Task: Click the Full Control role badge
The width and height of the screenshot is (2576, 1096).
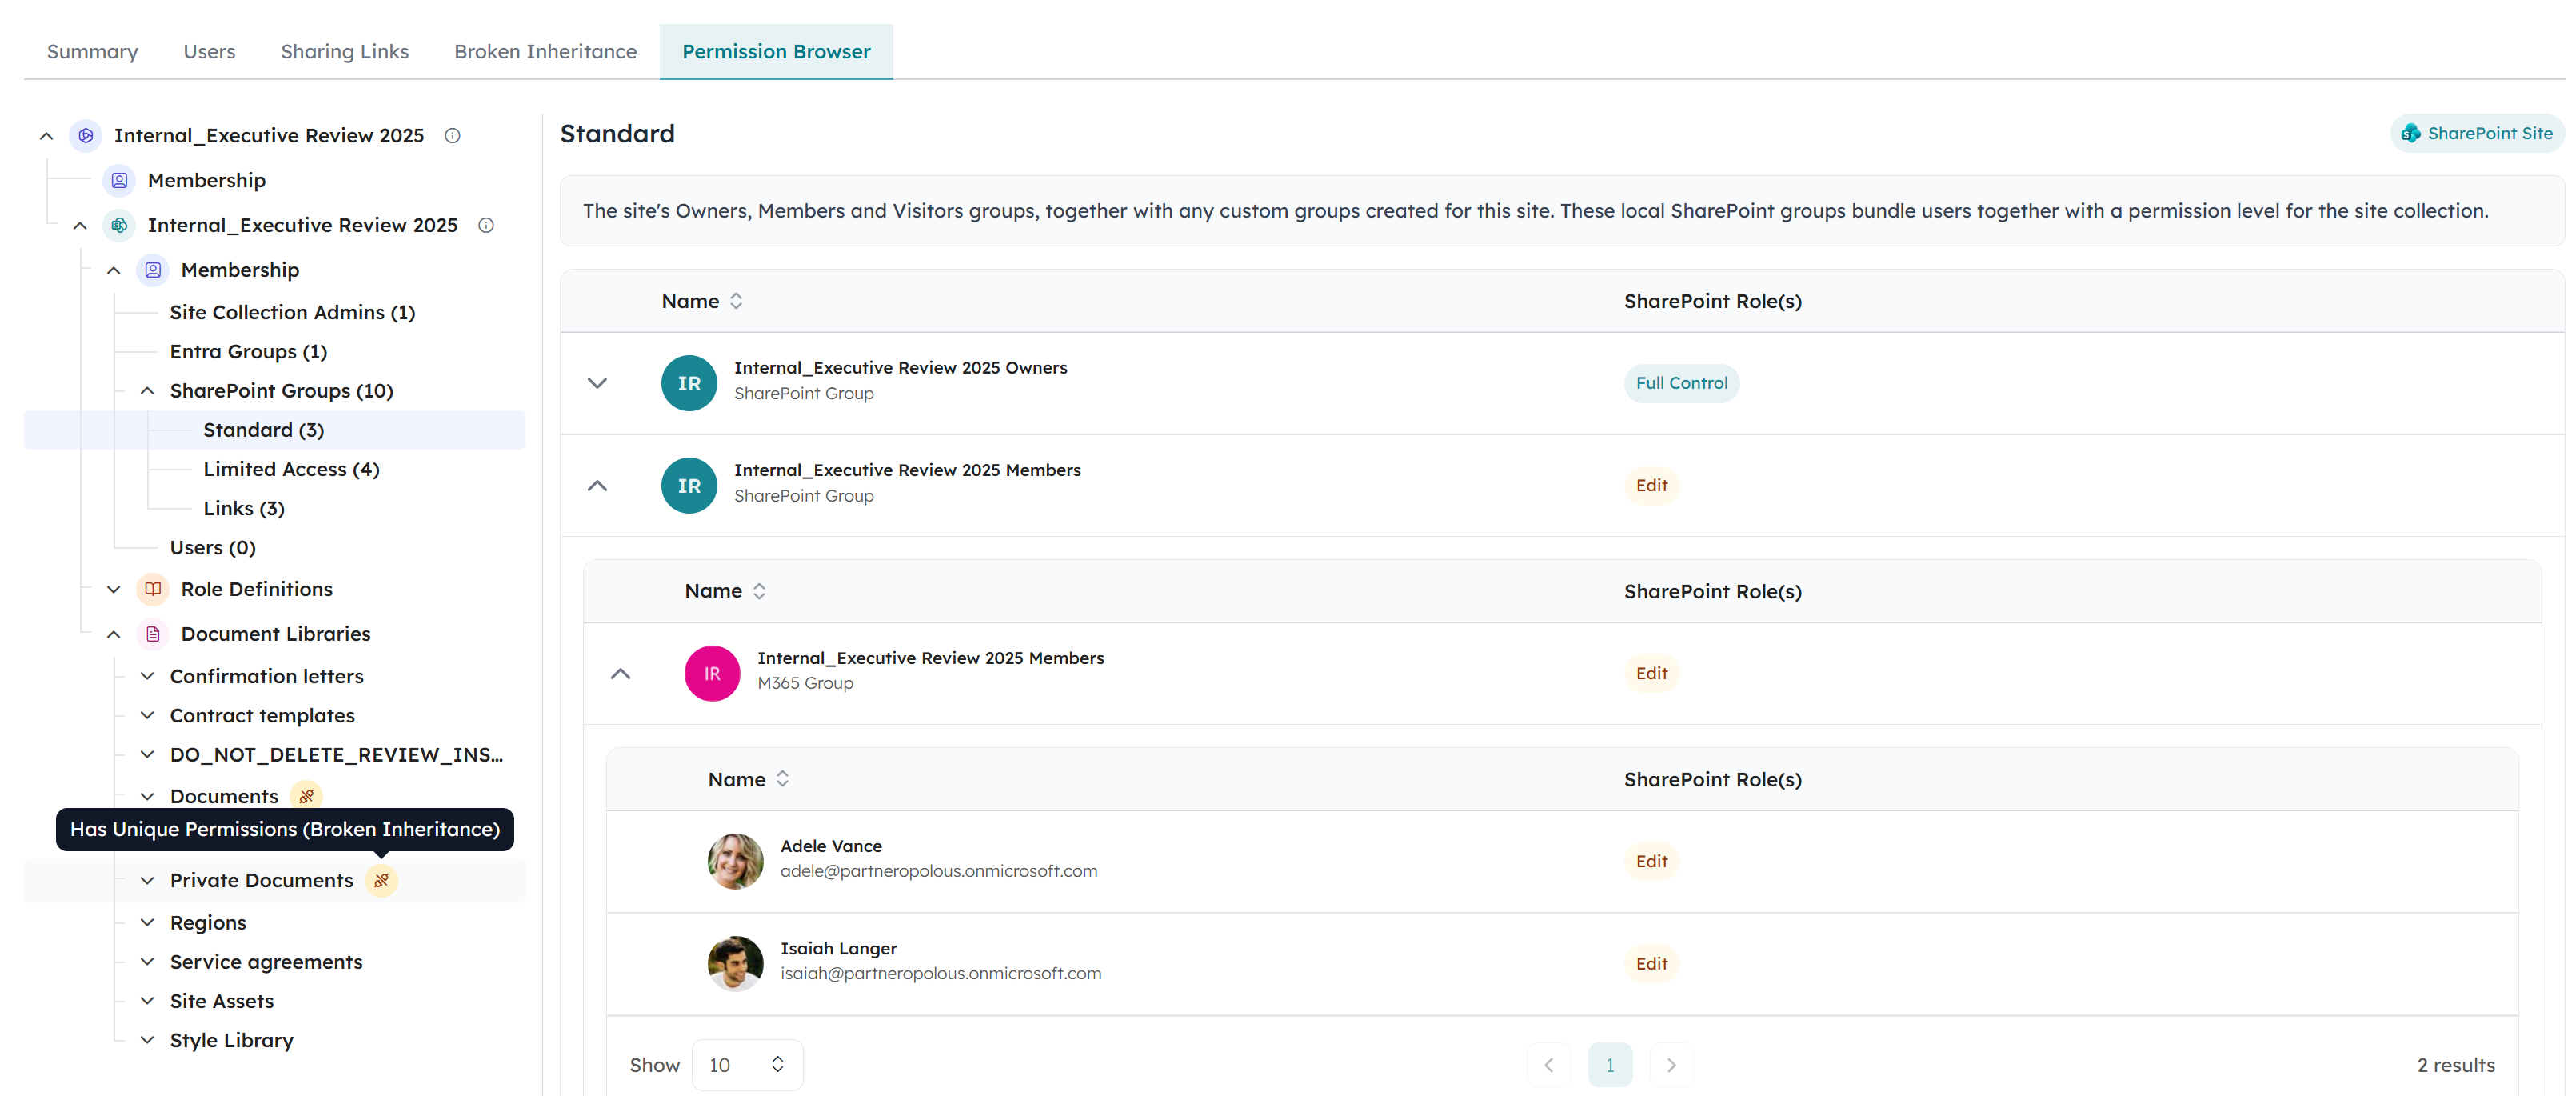Action: point(1681,383)
